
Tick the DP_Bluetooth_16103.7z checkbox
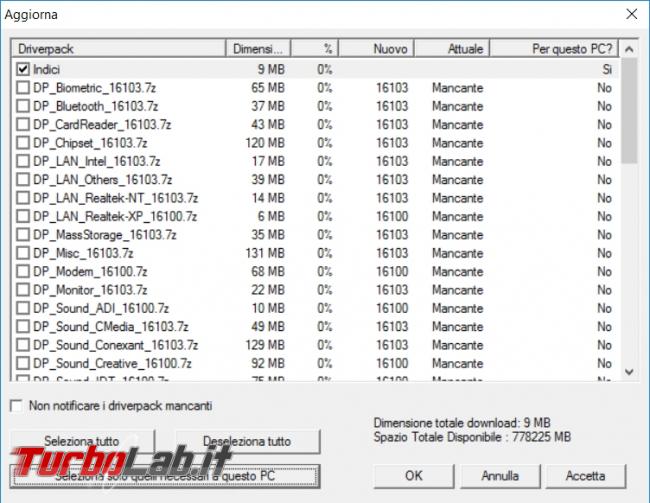(23, 106)
